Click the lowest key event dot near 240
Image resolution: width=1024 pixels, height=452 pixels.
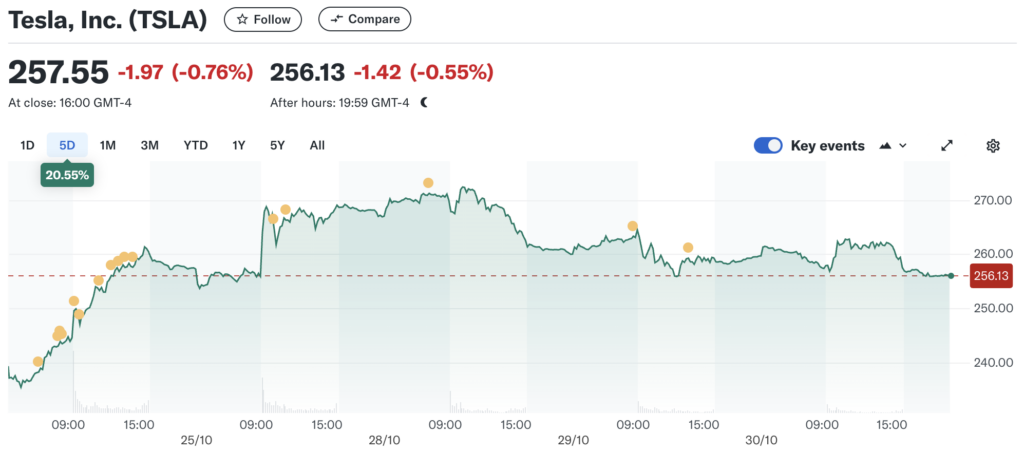point(38,362)
